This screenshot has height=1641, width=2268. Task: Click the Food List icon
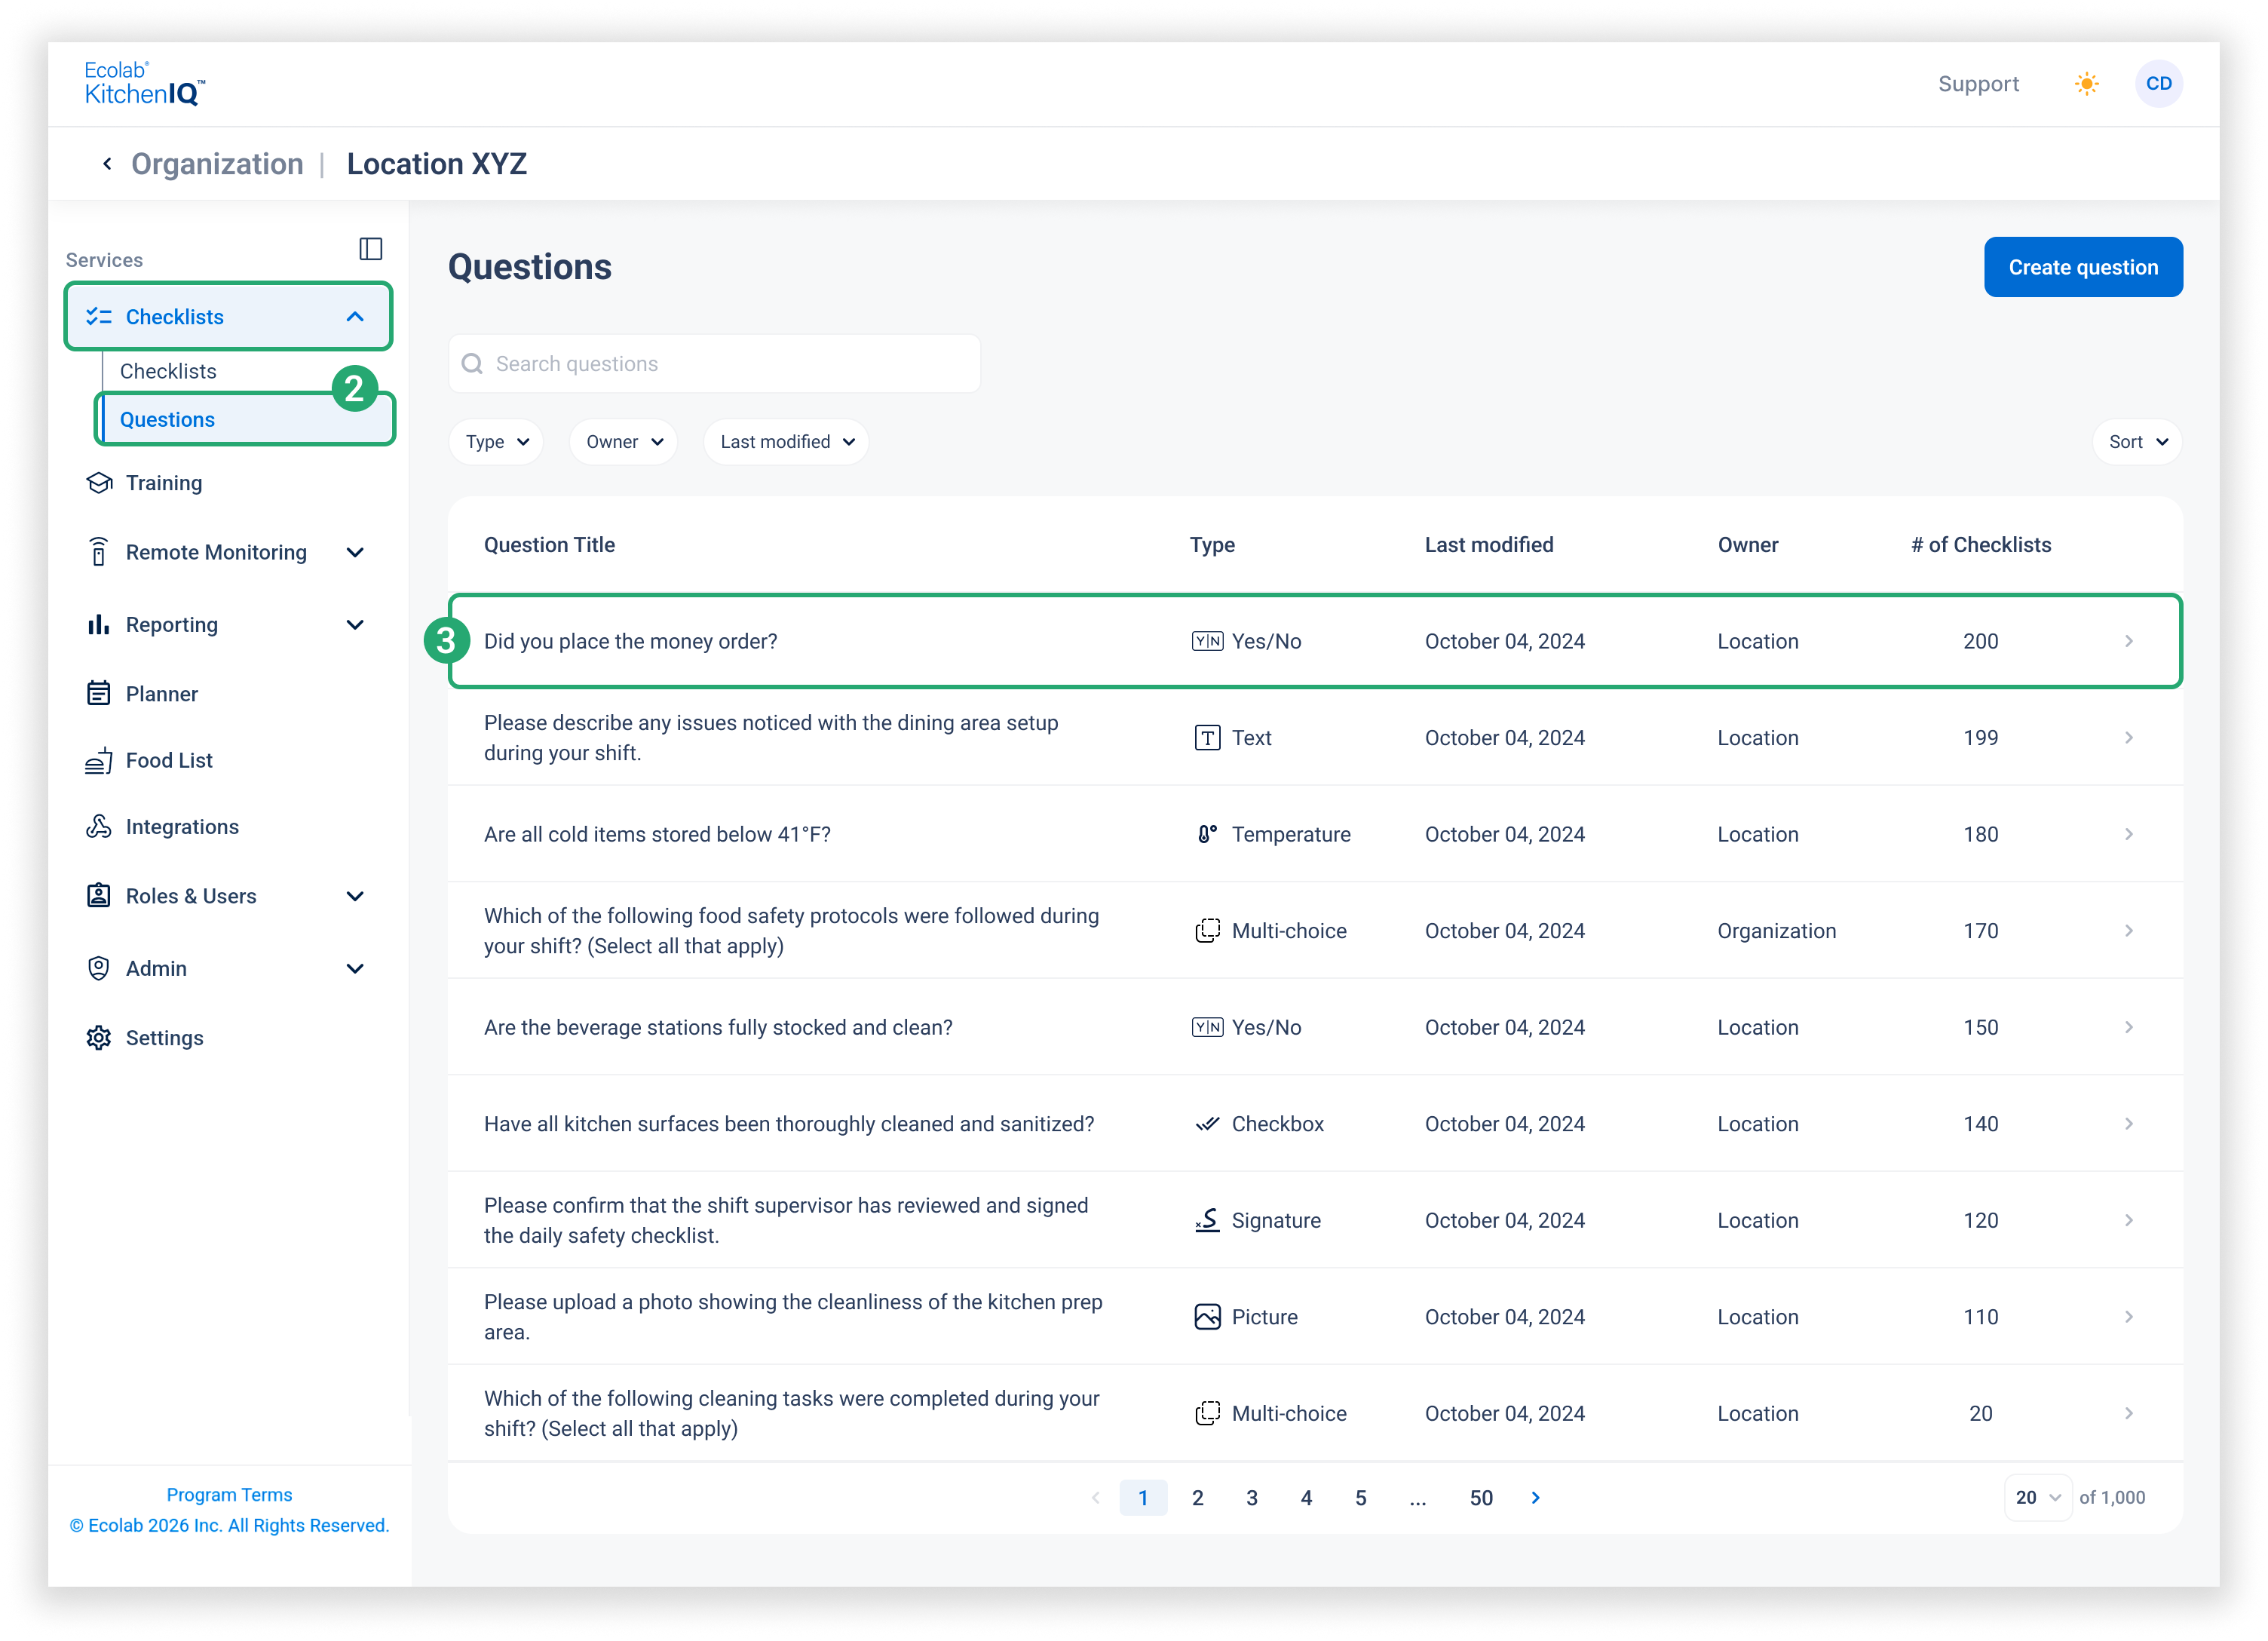coord(98,761)
